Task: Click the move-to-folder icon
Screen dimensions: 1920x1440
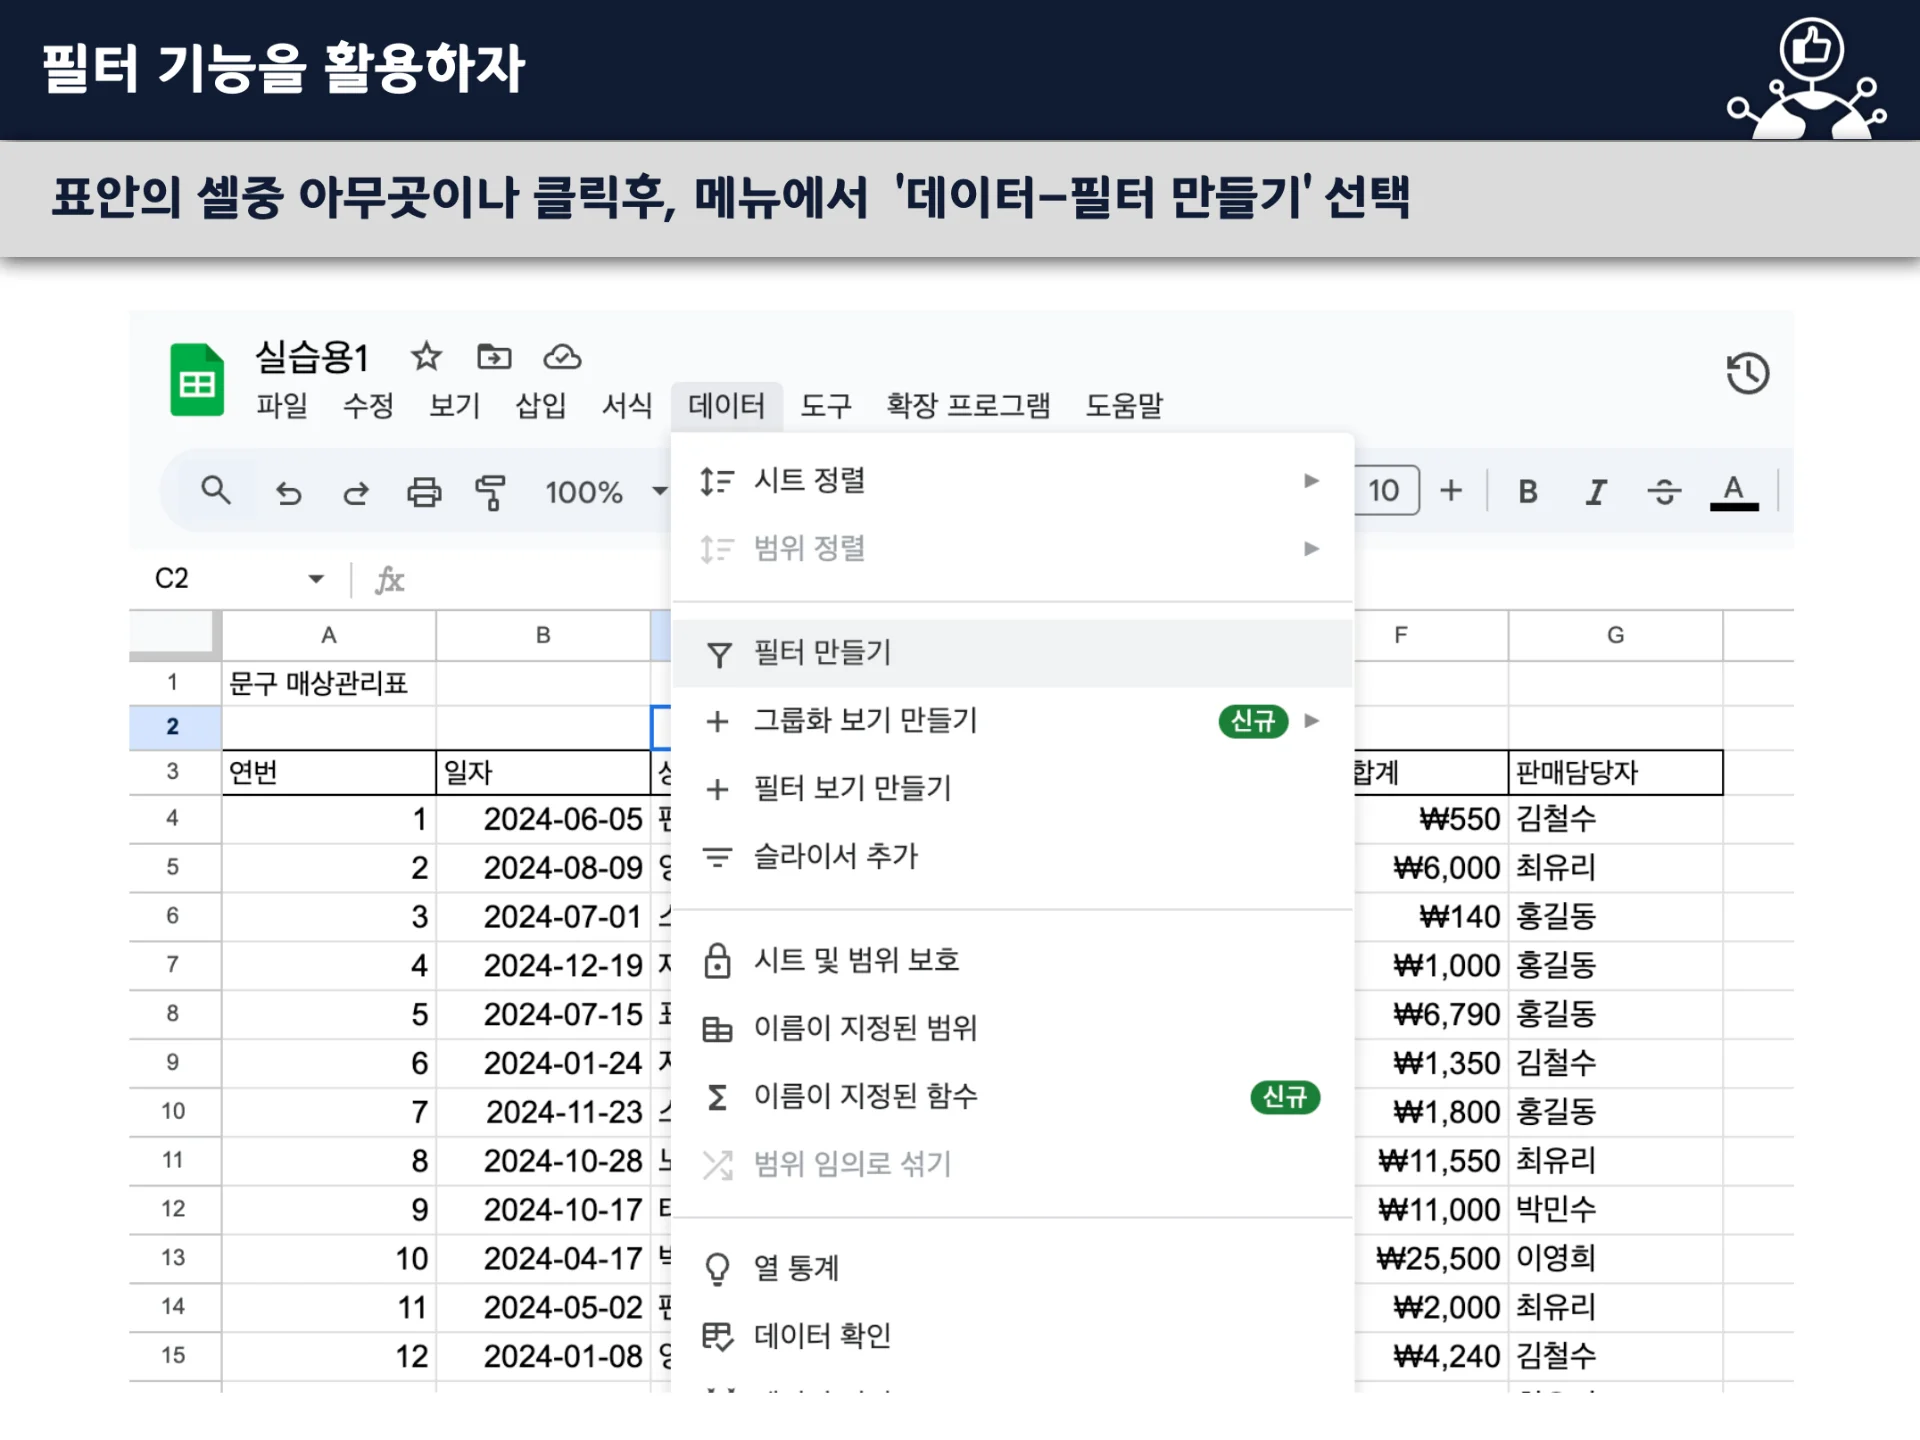Action: [x=494, y=356]
